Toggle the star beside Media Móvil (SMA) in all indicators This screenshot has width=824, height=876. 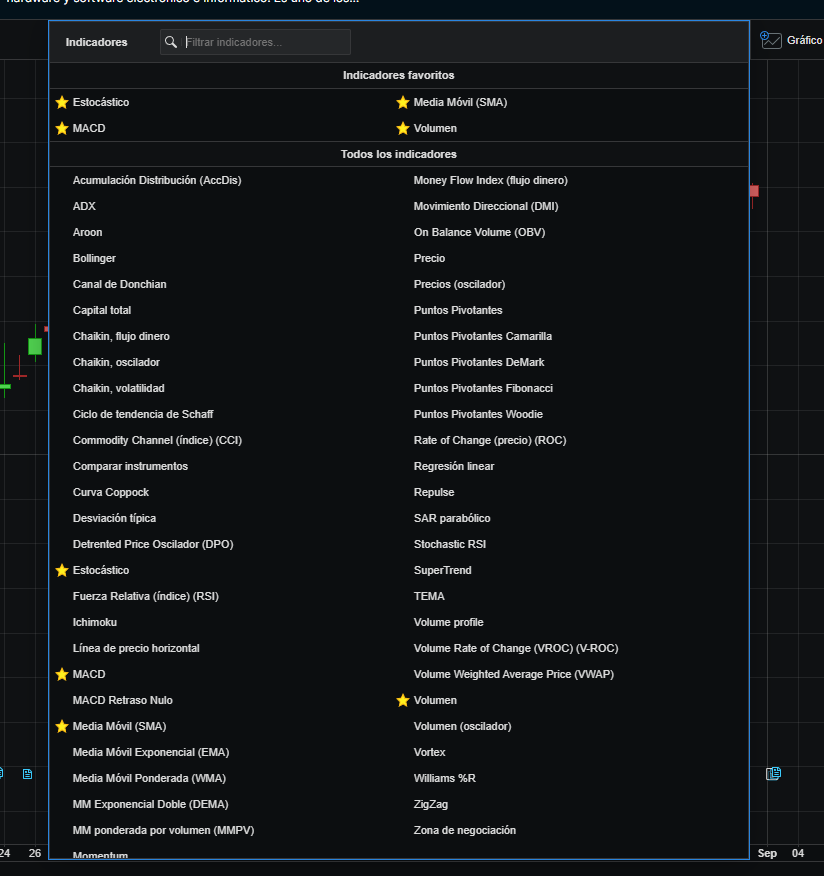point(62,726)
